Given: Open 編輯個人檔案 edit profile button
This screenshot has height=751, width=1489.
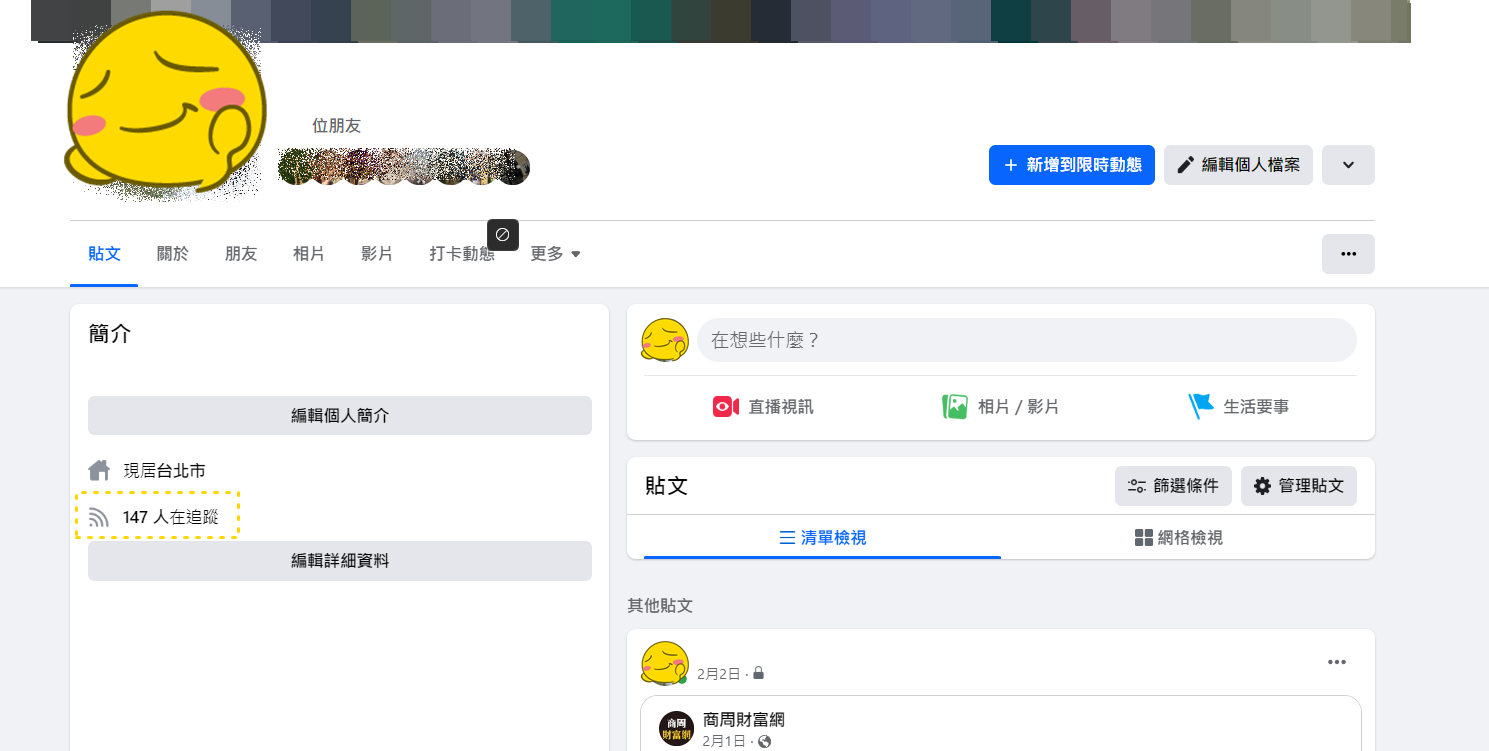Looking at the screenshot, I should [1238, 165].
